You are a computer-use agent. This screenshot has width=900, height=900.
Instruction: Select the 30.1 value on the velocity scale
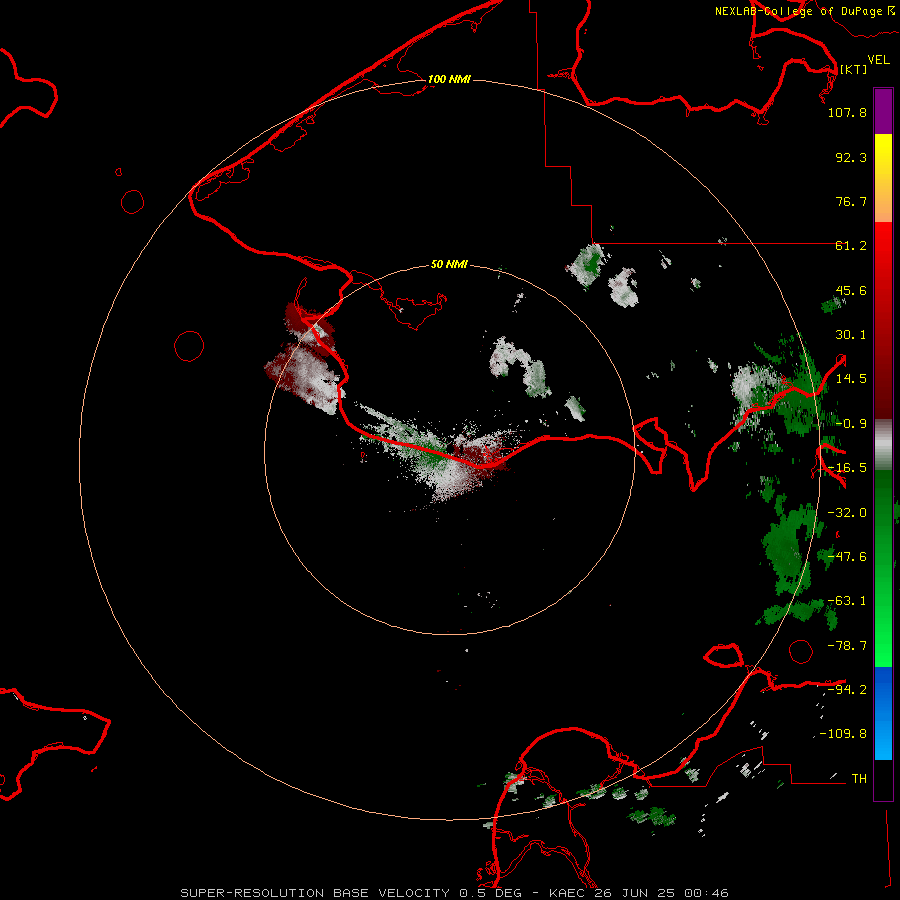click(x=851, y=335)
